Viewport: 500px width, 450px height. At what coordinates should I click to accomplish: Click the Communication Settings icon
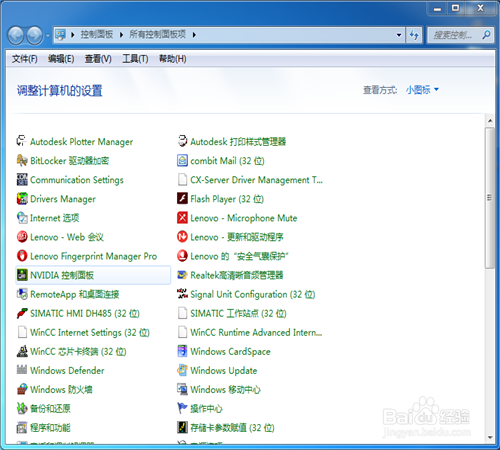click(22, 180)
